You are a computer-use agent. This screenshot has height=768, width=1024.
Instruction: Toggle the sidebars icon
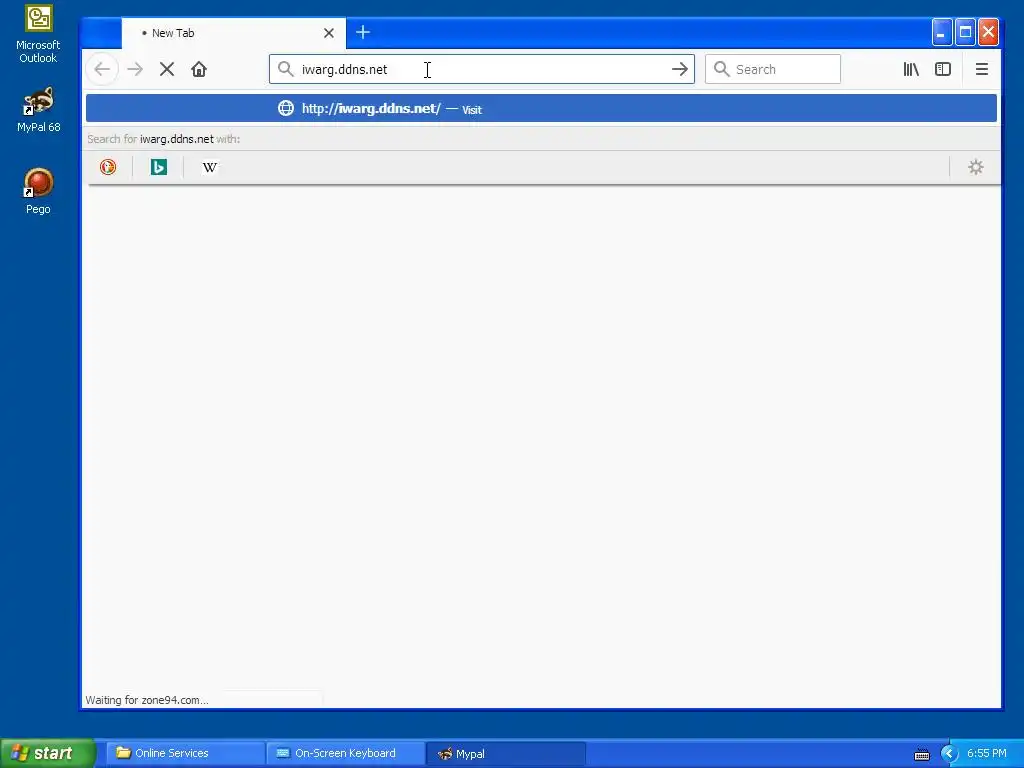(x=943, y=69)
